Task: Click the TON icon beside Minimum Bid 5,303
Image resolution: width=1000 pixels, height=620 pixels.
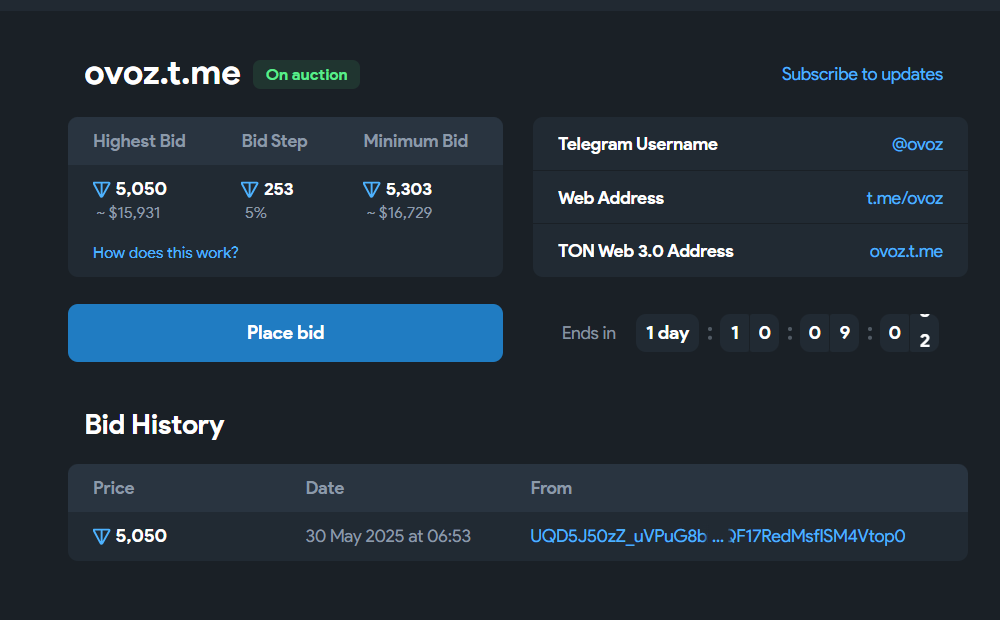Action: 372,189
